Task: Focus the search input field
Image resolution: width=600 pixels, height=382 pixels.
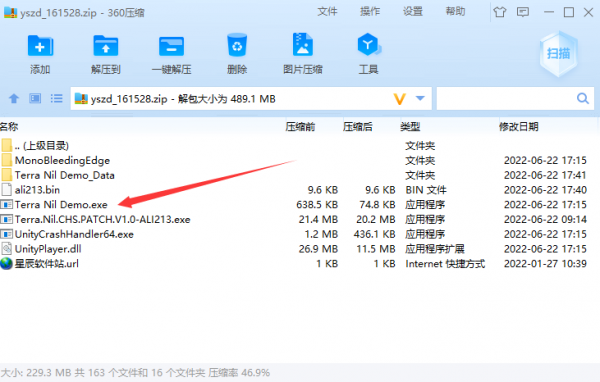Action: pos(515,99)
